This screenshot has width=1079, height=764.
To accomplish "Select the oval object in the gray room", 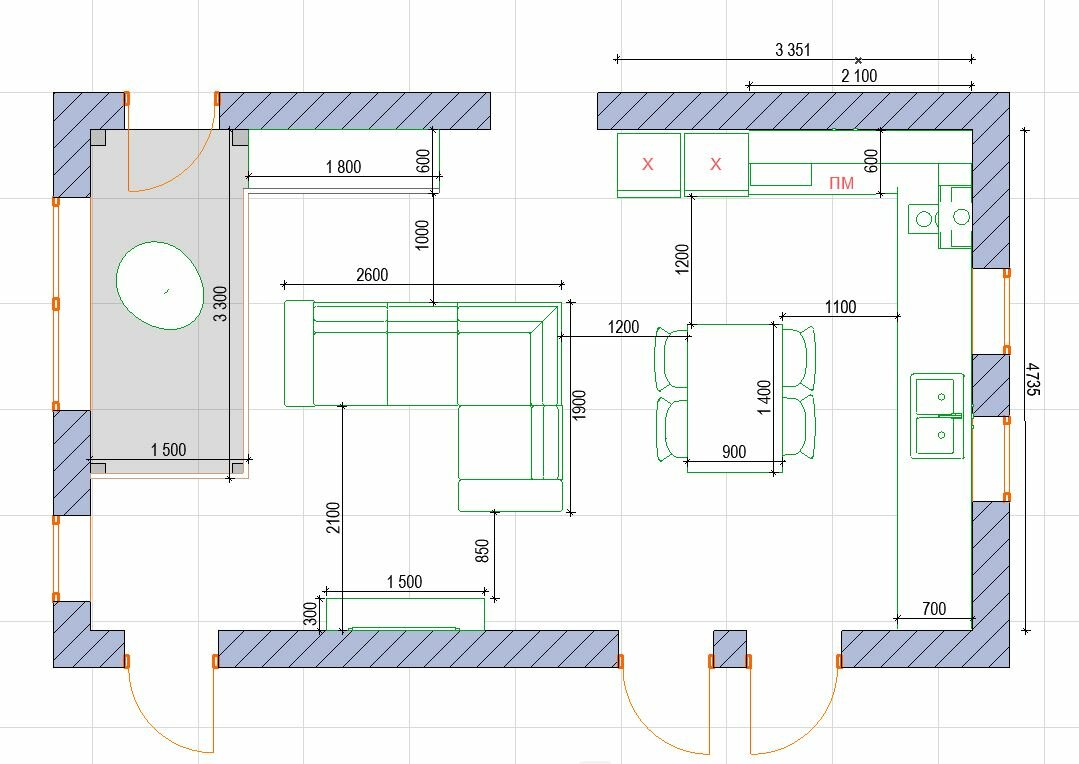I will click(160, 285).
